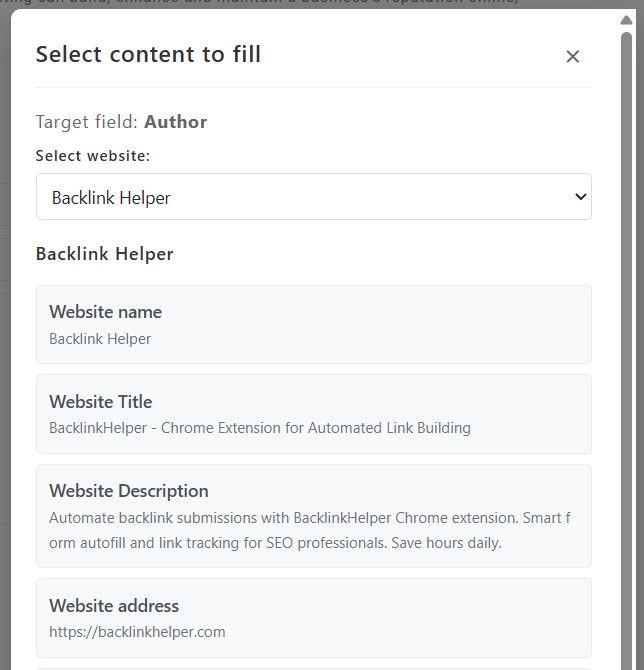Choose the Website Title card
Viewport: 644px width, 670px height.
tap(313, 413)
